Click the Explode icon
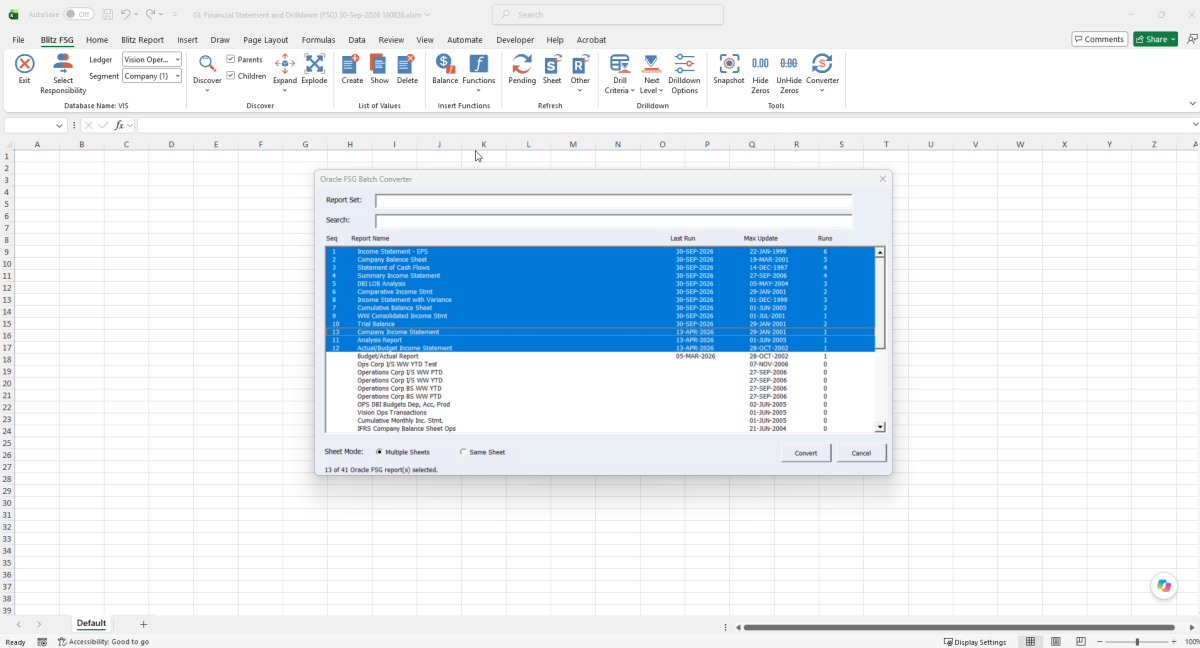 point(315,64)
